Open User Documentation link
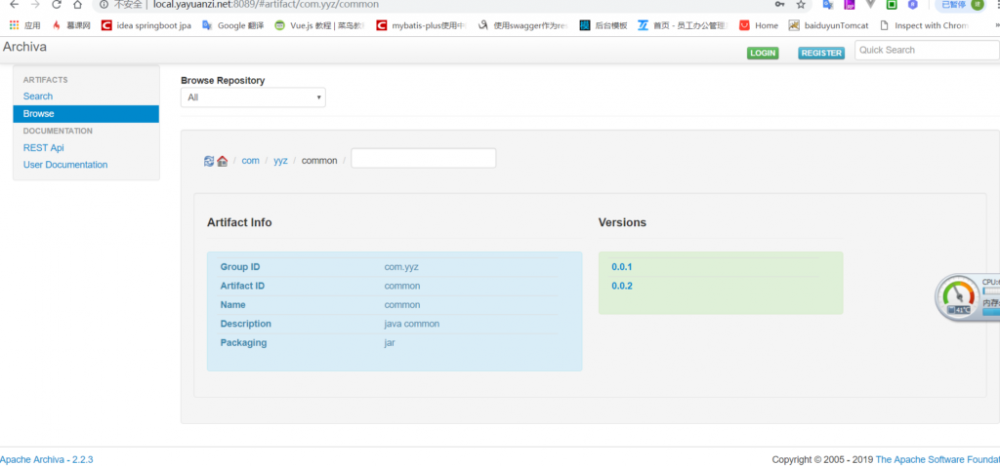The width and height of the screenshot is (1000, 466). [x=65, y=164]
